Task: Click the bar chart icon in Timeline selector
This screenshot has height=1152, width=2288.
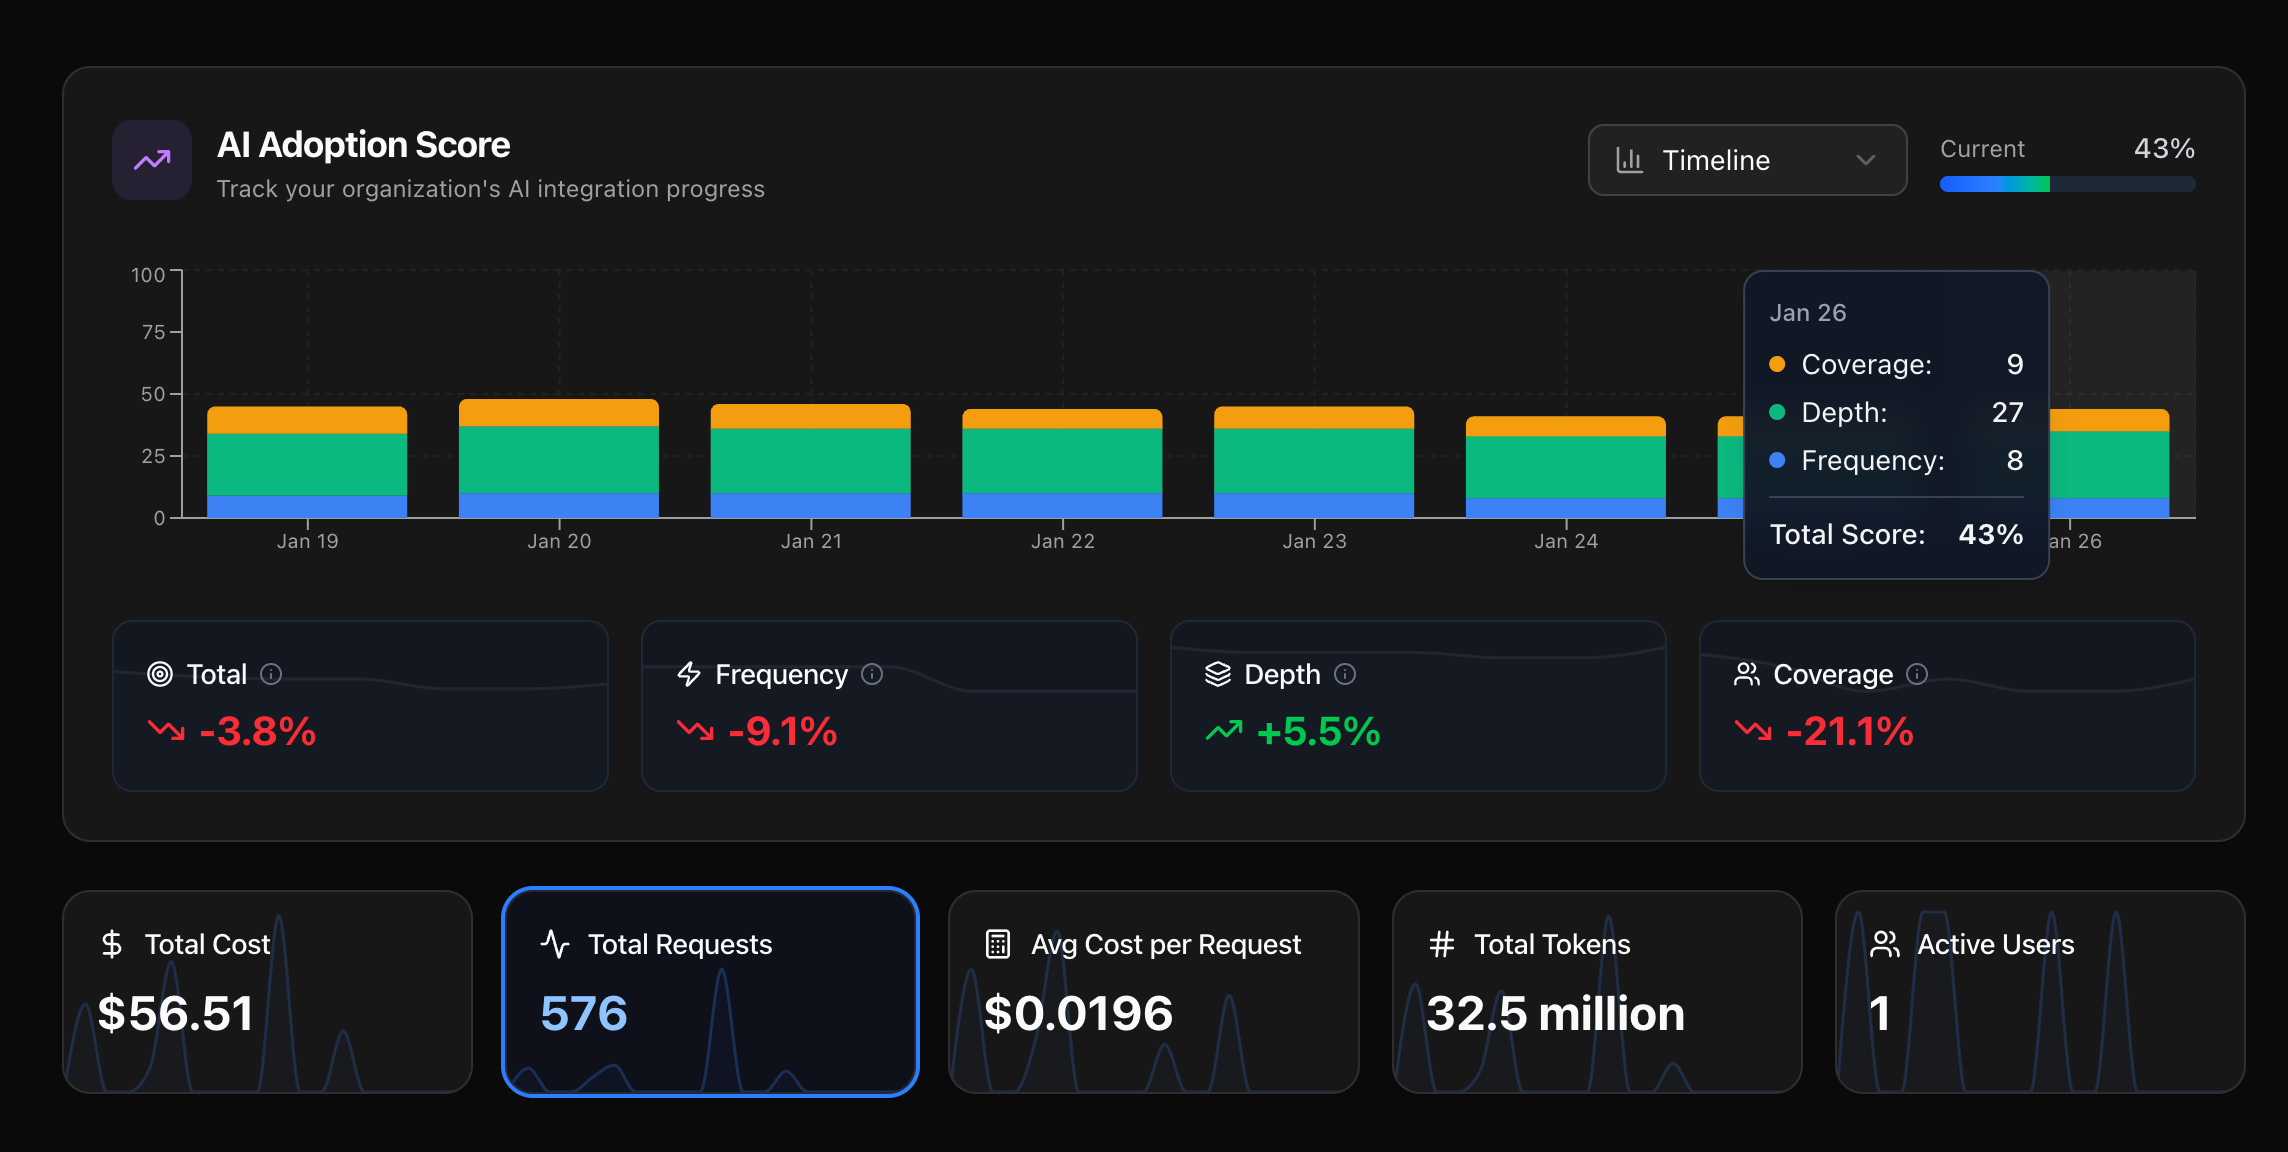Action: (x=1629, y=160)
